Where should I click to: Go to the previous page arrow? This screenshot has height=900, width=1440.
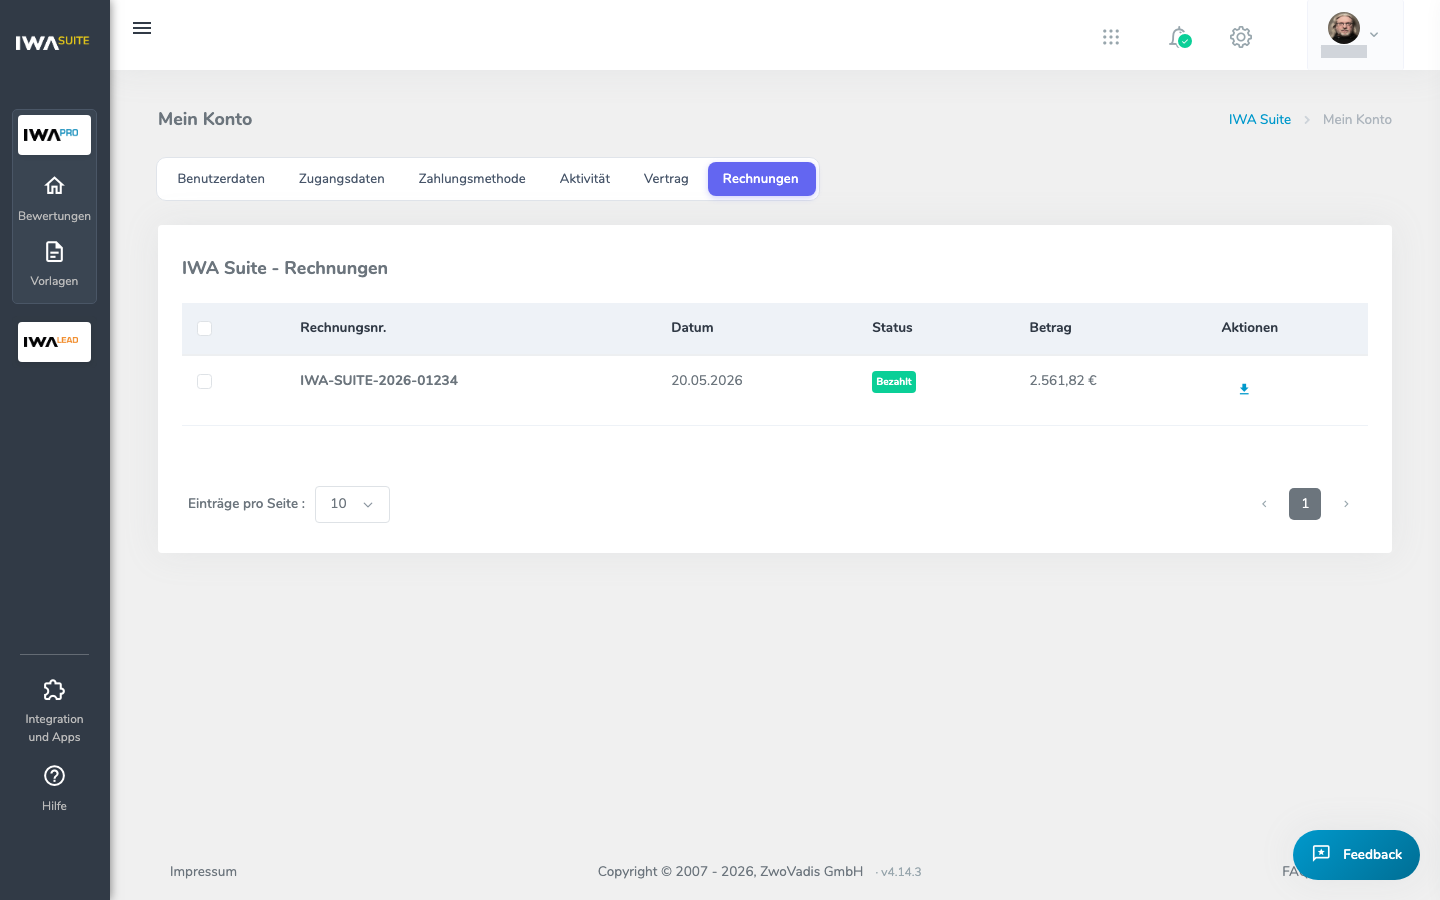[x=1264, y=504]
